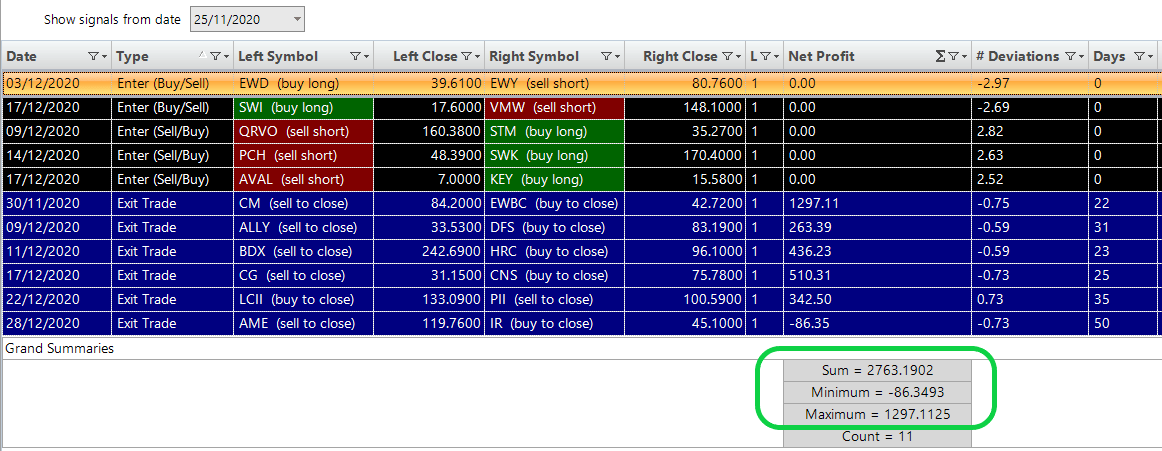Open the Show signals from date dropdown
Image resolution: width=1162 pixels, height=451 pixels.
click(297, 20)
